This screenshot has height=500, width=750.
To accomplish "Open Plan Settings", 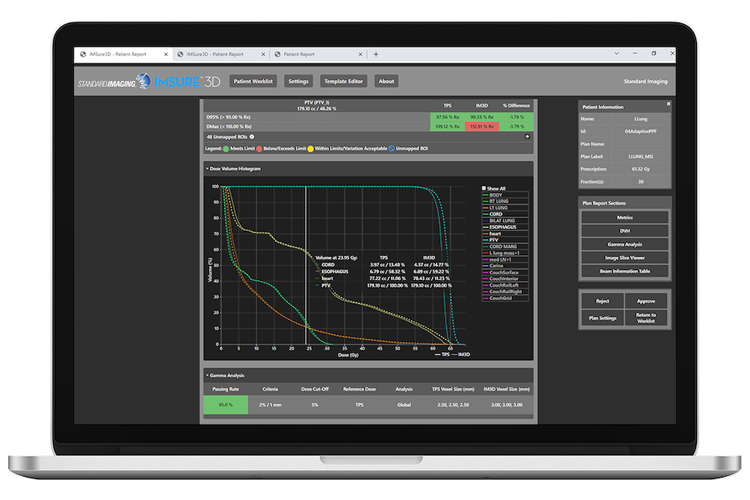I will click(x=603, y=318).
